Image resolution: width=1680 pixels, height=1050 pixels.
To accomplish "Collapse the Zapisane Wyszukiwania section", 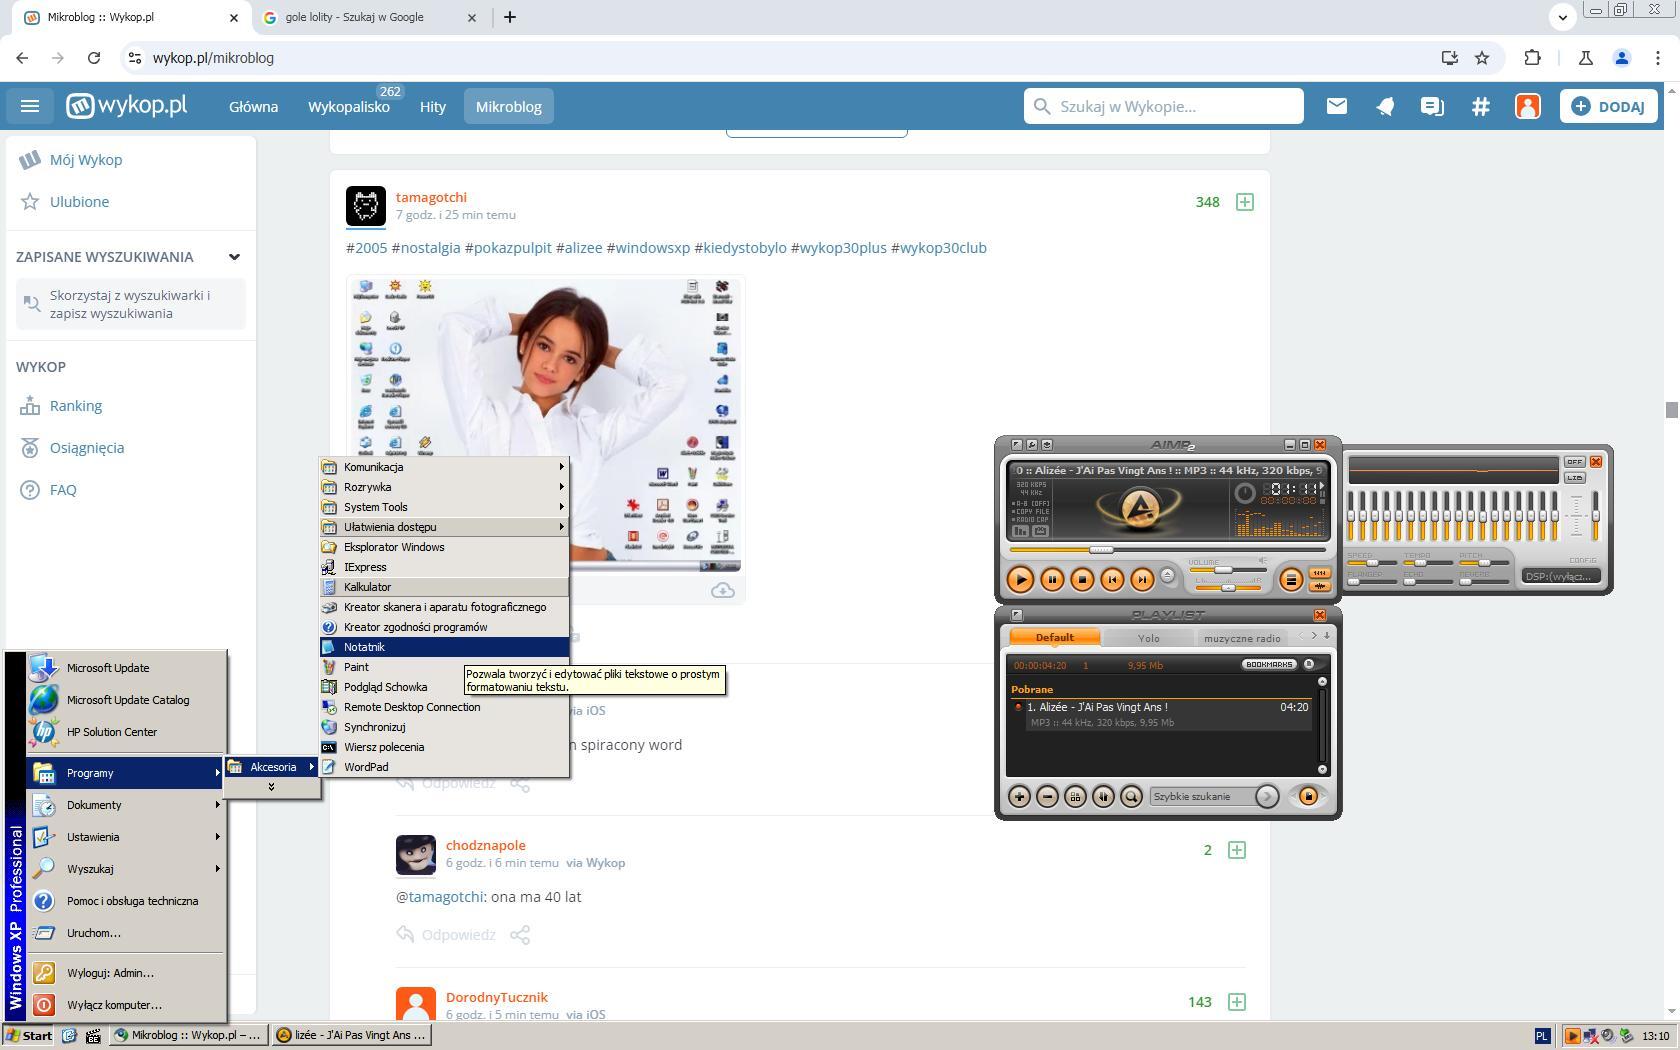I will [x=234, y=257].
